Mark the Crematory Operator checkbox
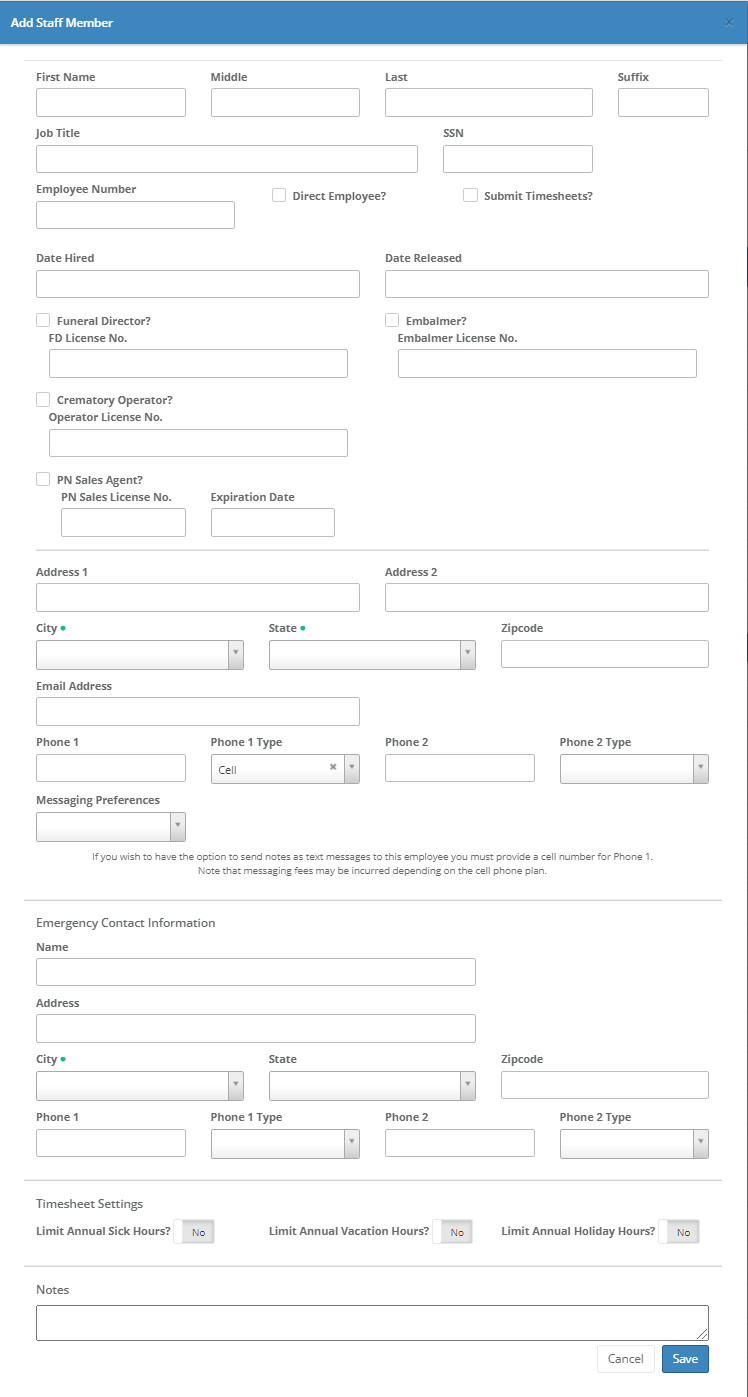The width and height of the screenshot is (748, 1397). tap(43, 400)
